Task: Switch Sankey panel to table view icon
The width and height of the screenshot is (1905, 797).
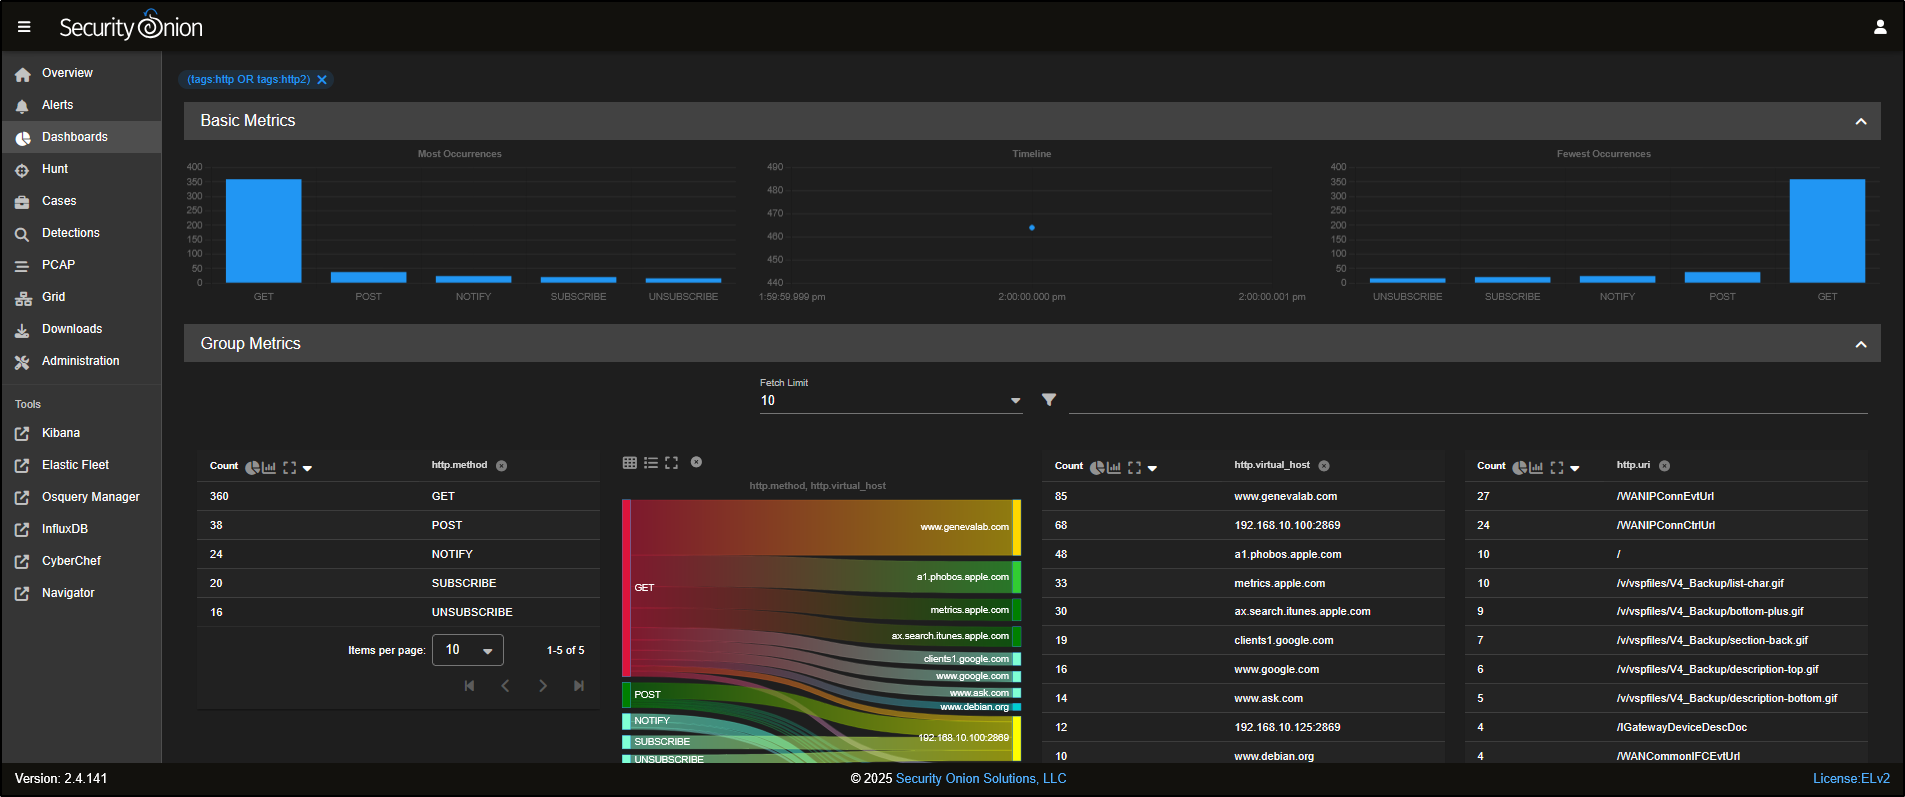Action: pyautogui.click(x=629, y=462)
